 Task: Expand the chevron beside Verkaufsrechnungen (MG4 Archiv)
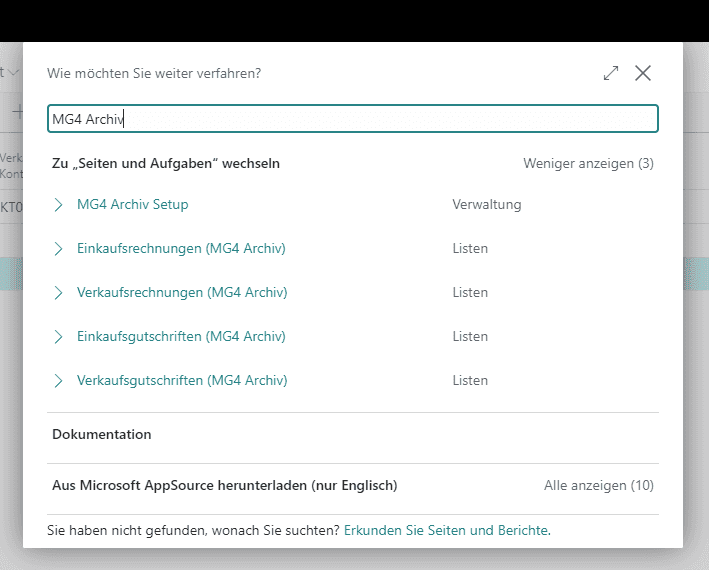[58, 293]
